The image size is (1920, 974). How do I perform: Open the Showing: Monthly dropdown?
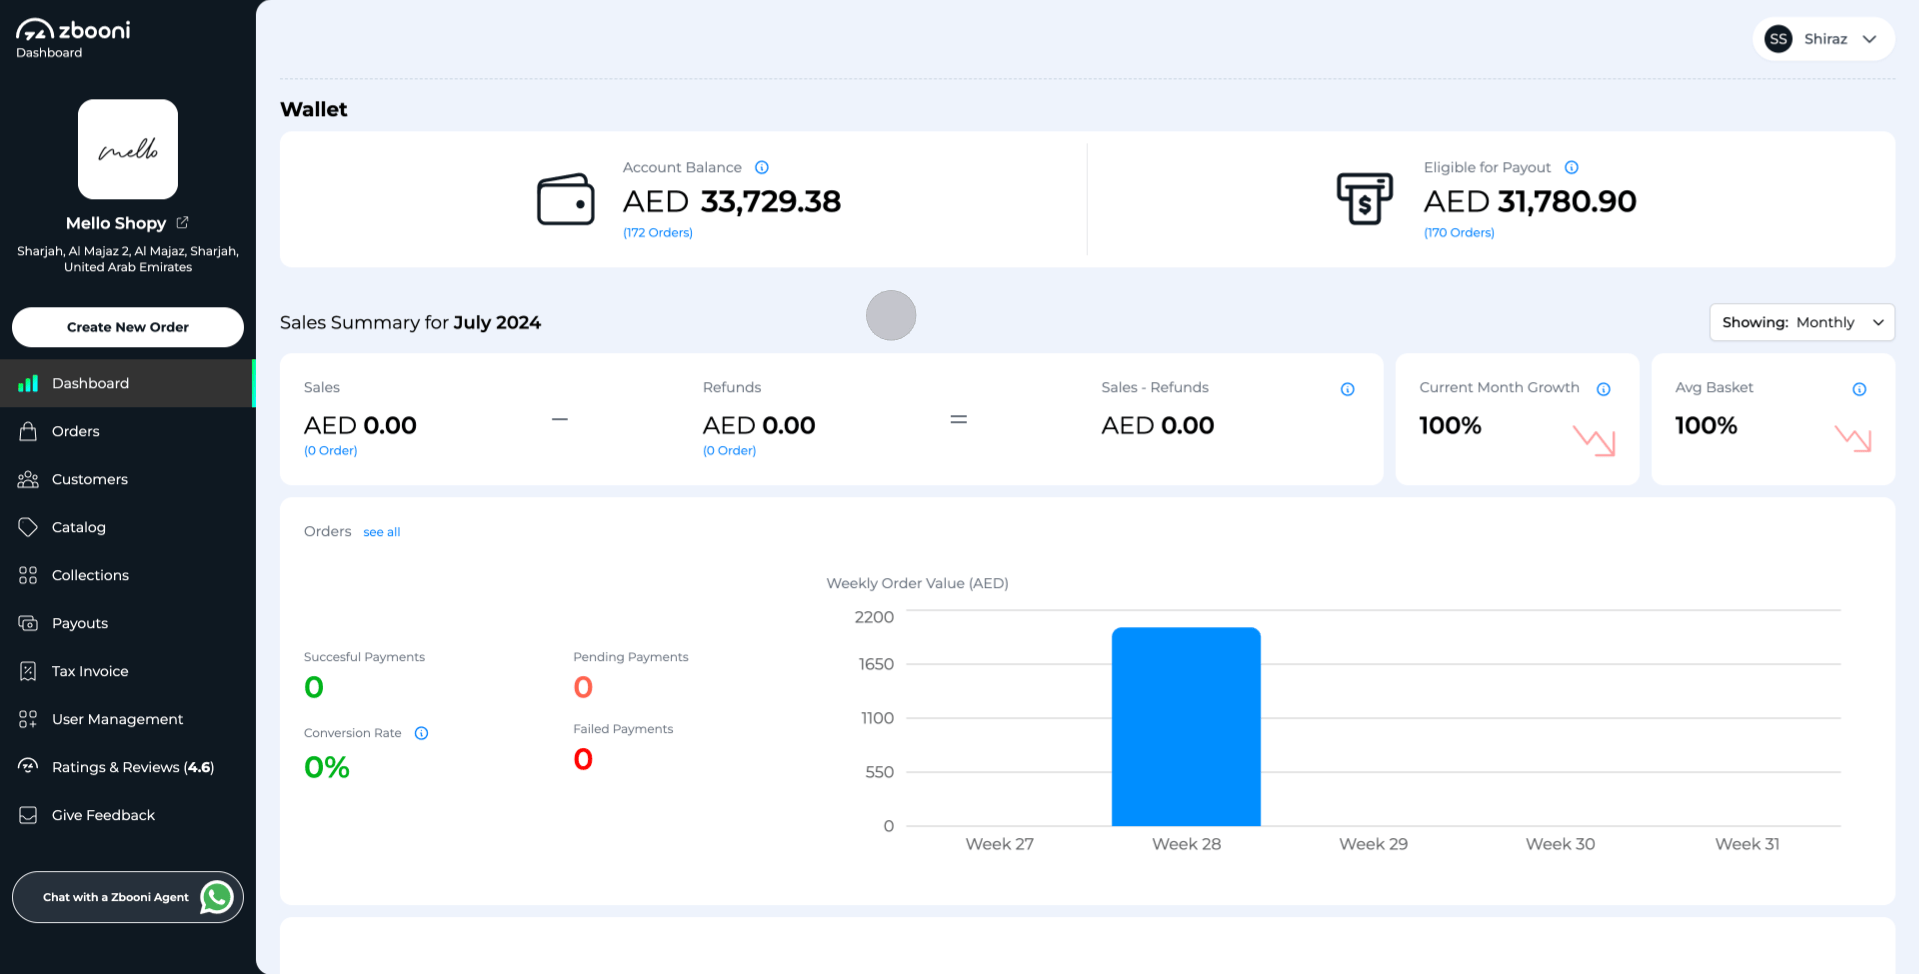1801,322
